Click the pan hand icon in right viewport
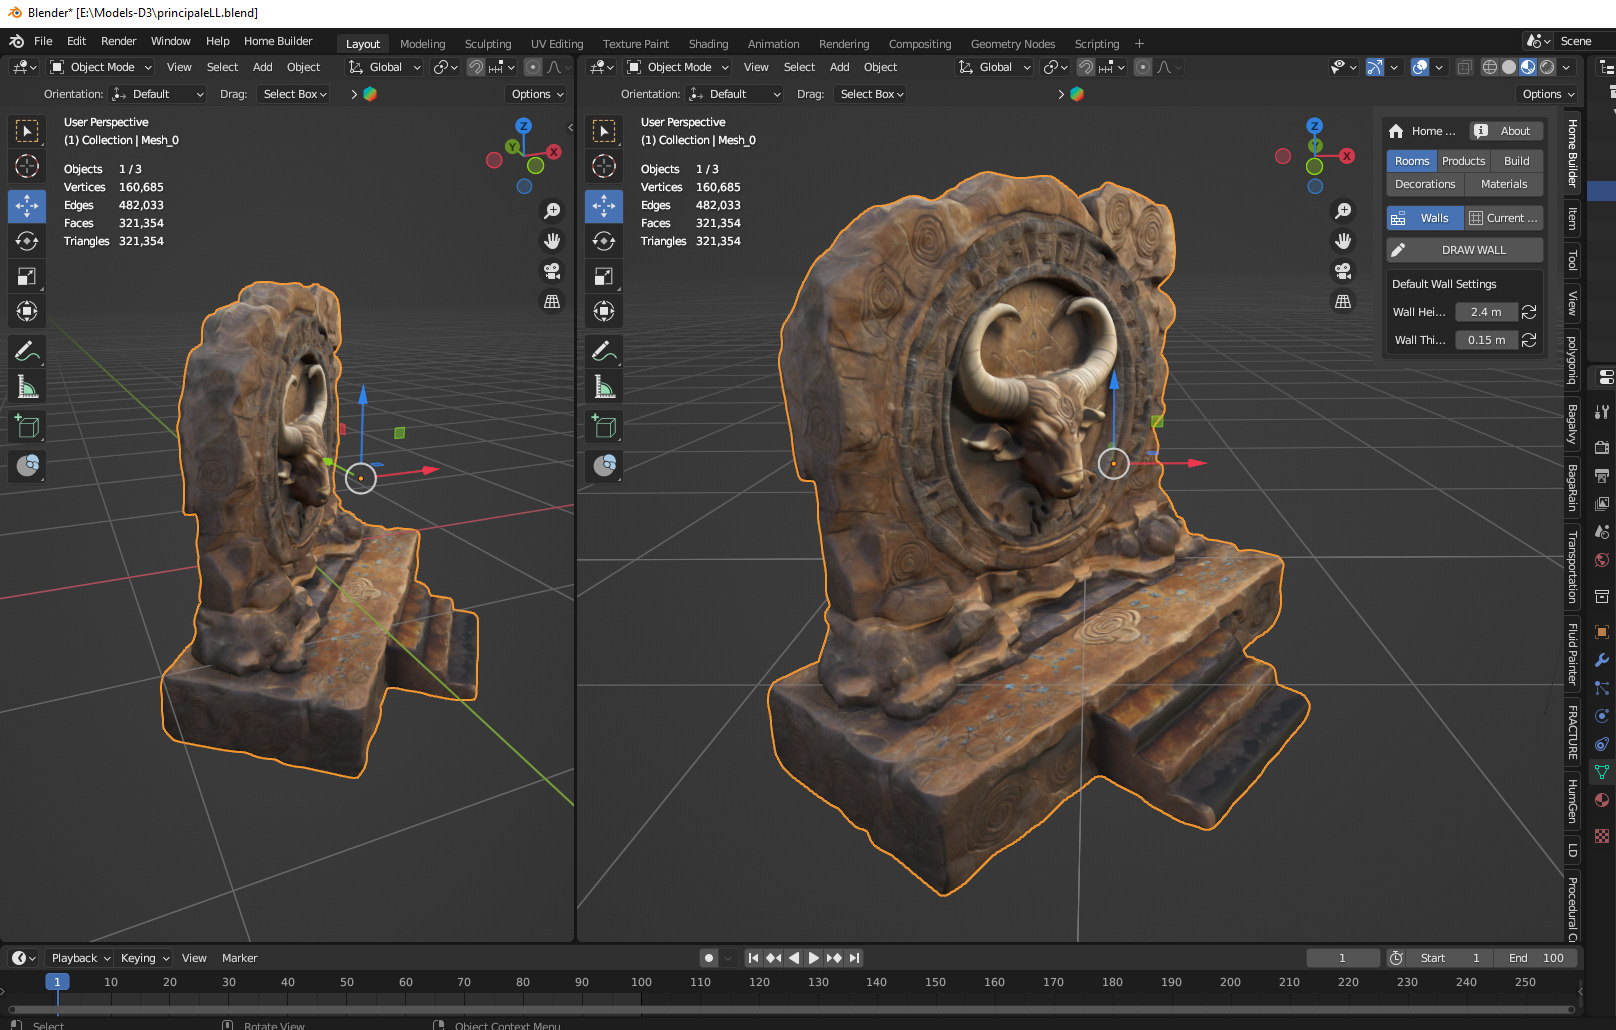The image size is (1616, 1030). 1343,241
